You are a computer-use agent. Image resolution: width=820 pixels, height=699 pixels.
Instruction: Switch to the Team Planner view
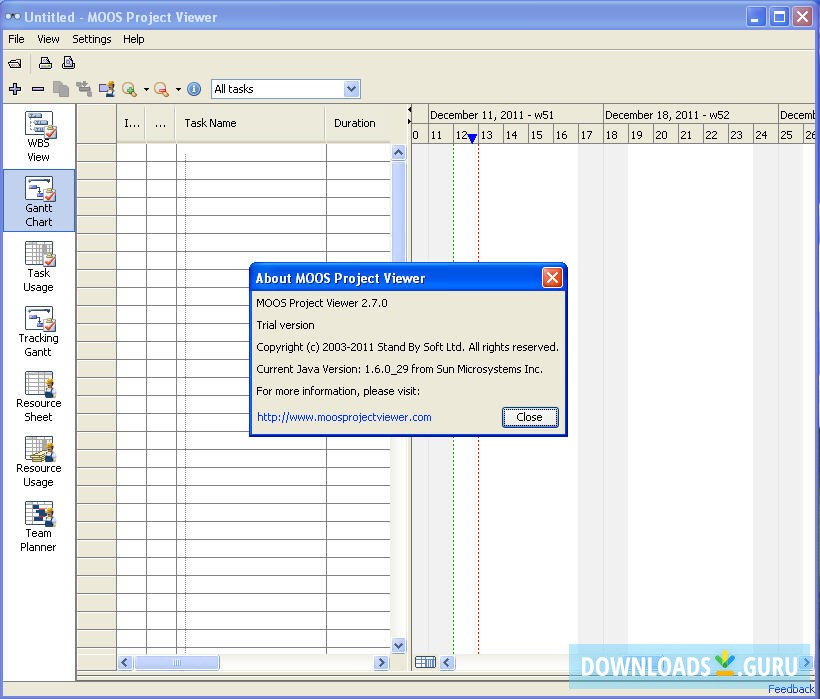pyautogui.click(x=38, y=525)
